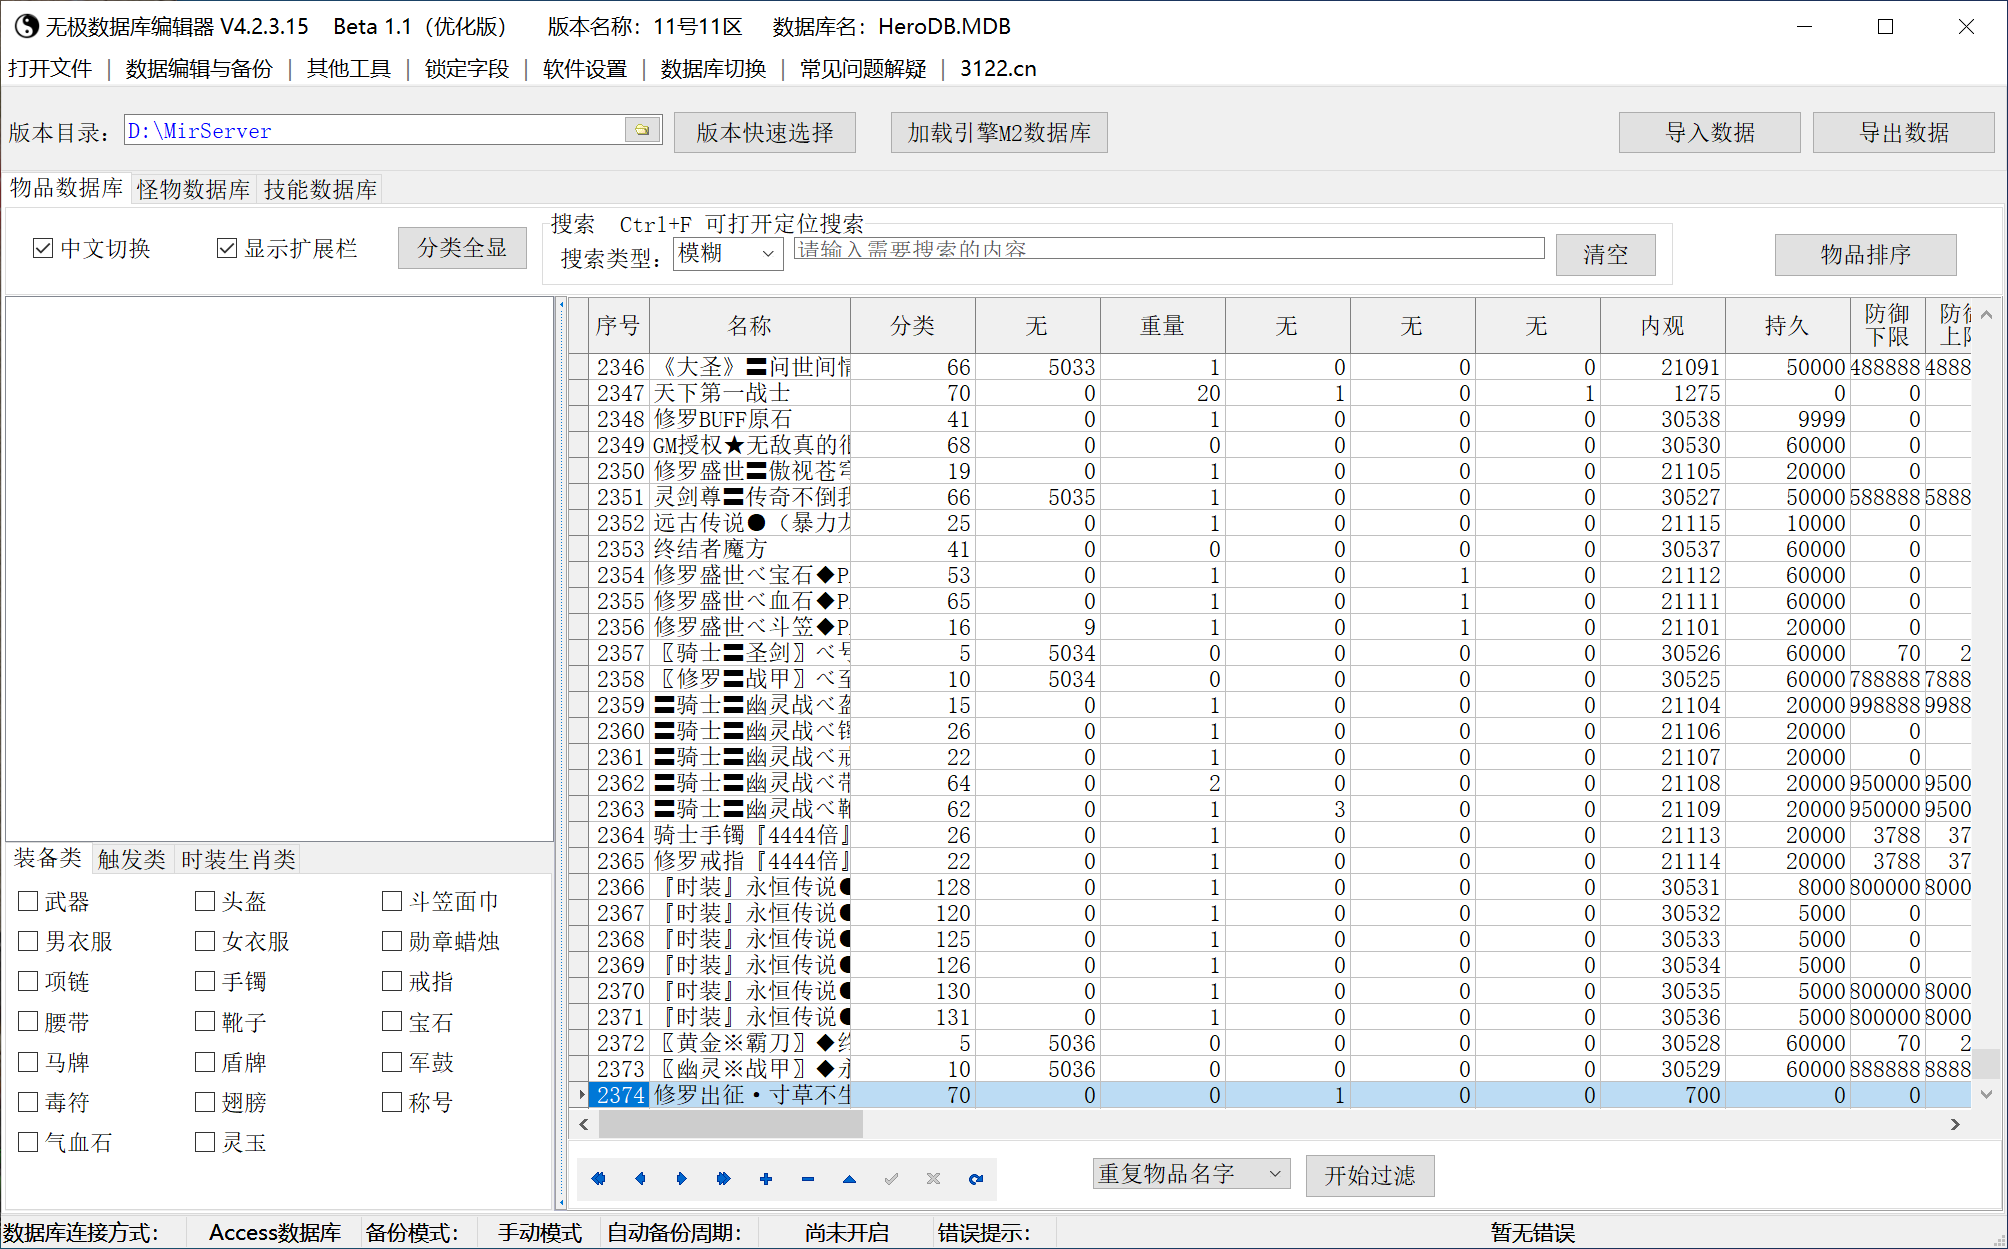Toggle the 中文切换 checkbox
The width and height of the screenshot is (2008, 1249).
(x=43, y=248)
